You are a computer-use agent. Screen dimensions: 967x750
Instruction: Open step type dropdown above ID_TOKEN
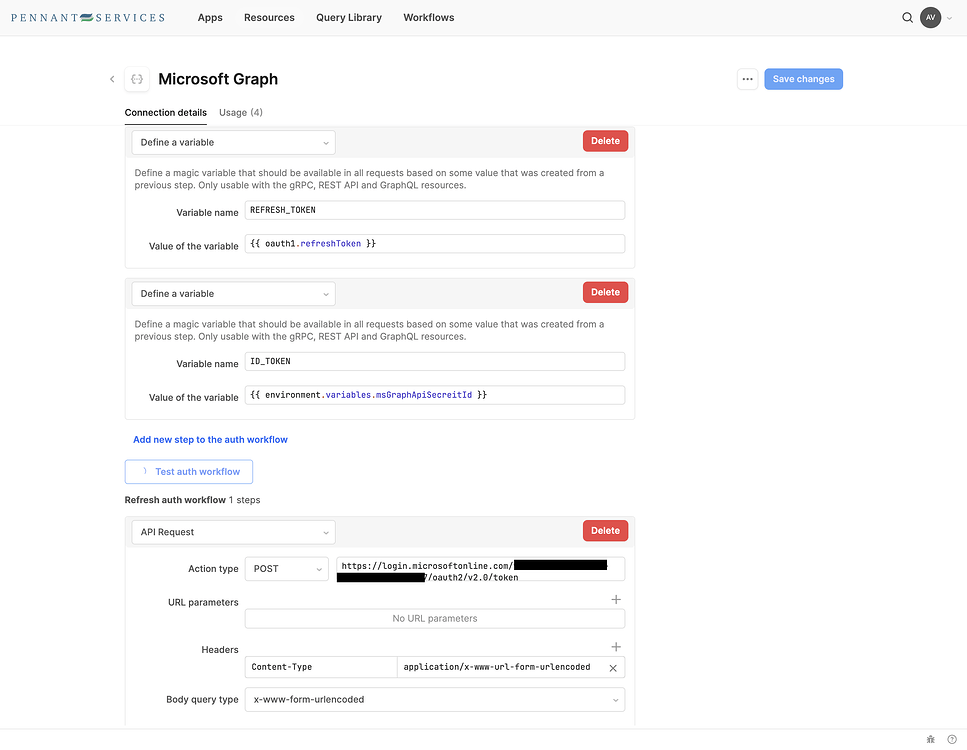pos(233,294)
